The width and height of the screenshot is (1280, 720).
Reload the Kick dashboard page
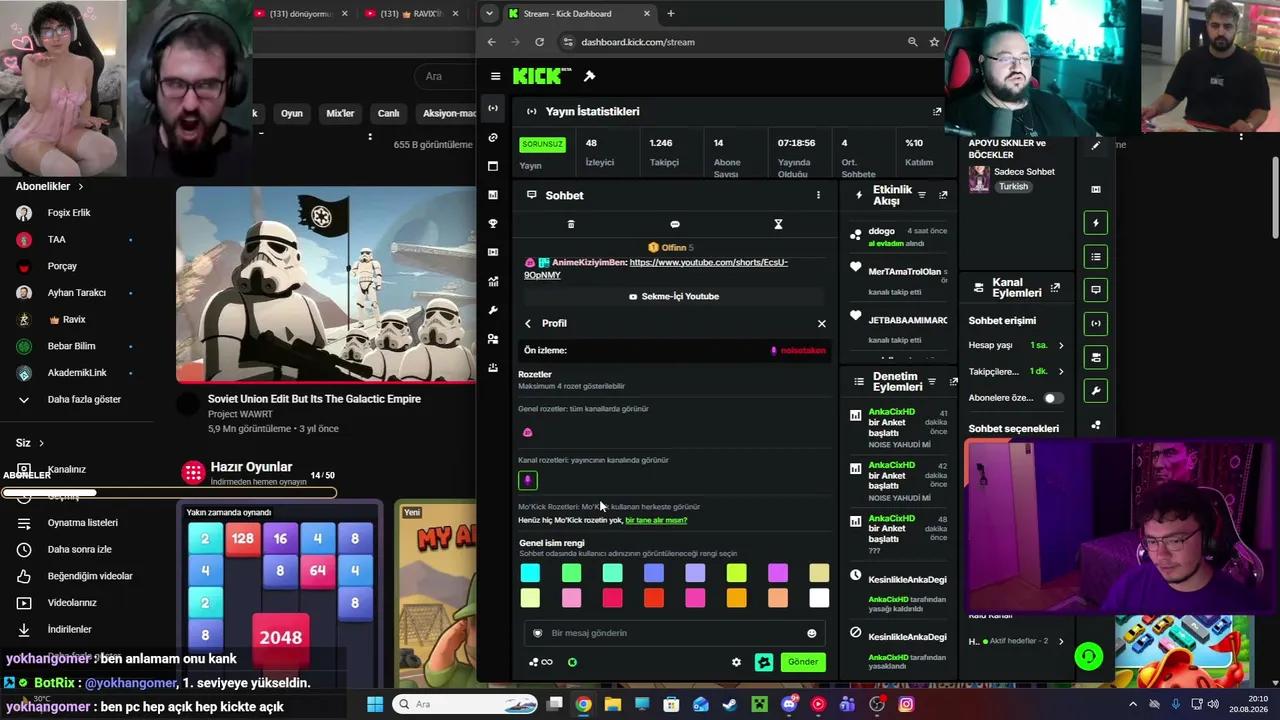pyautogui.click(x=540, y=42)
